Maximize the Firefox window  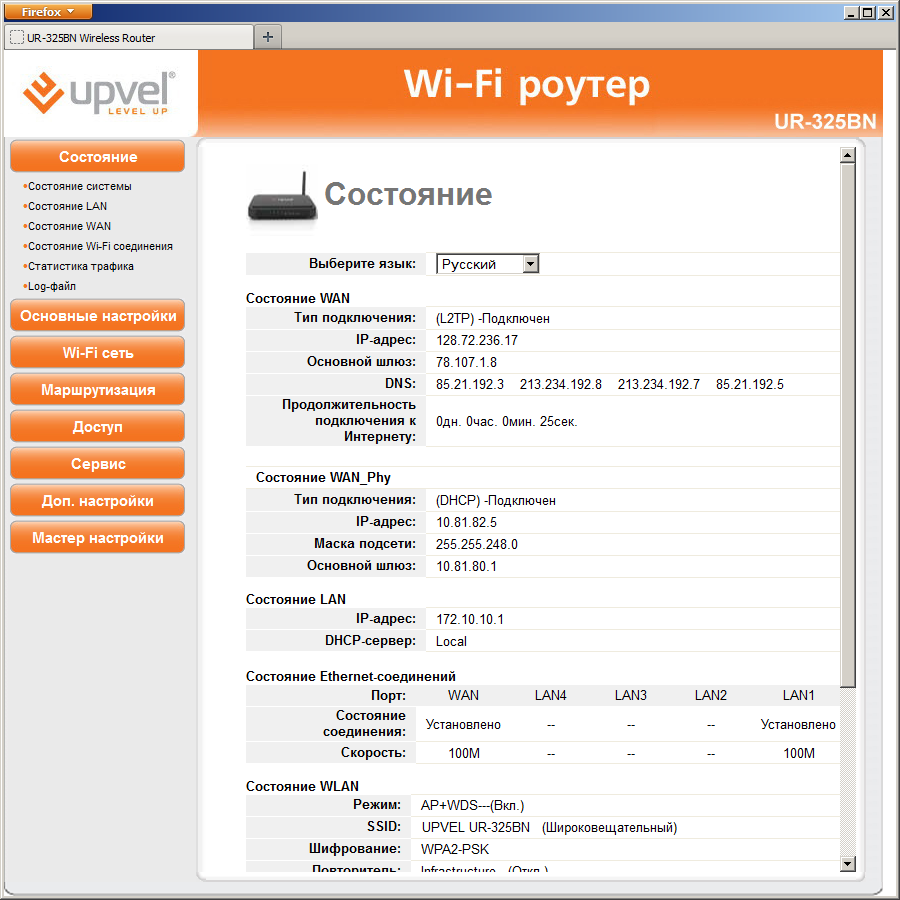click(x=868, y=11)
